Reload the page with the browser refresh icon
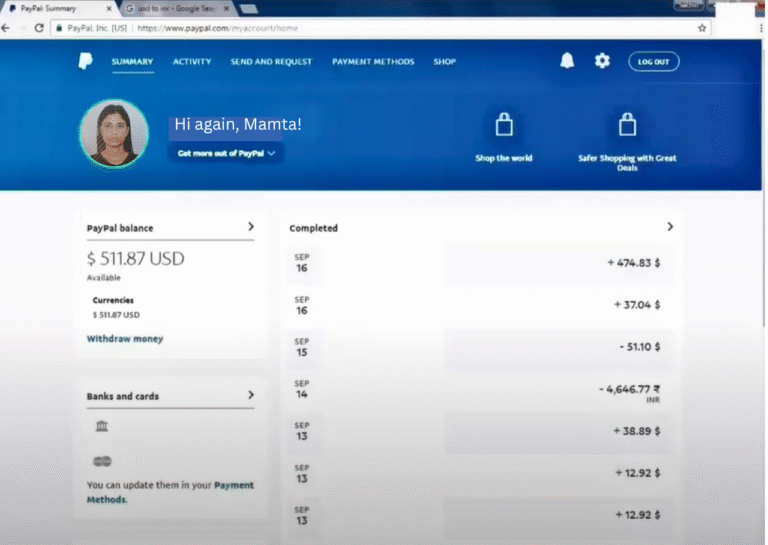 (39, 28)
